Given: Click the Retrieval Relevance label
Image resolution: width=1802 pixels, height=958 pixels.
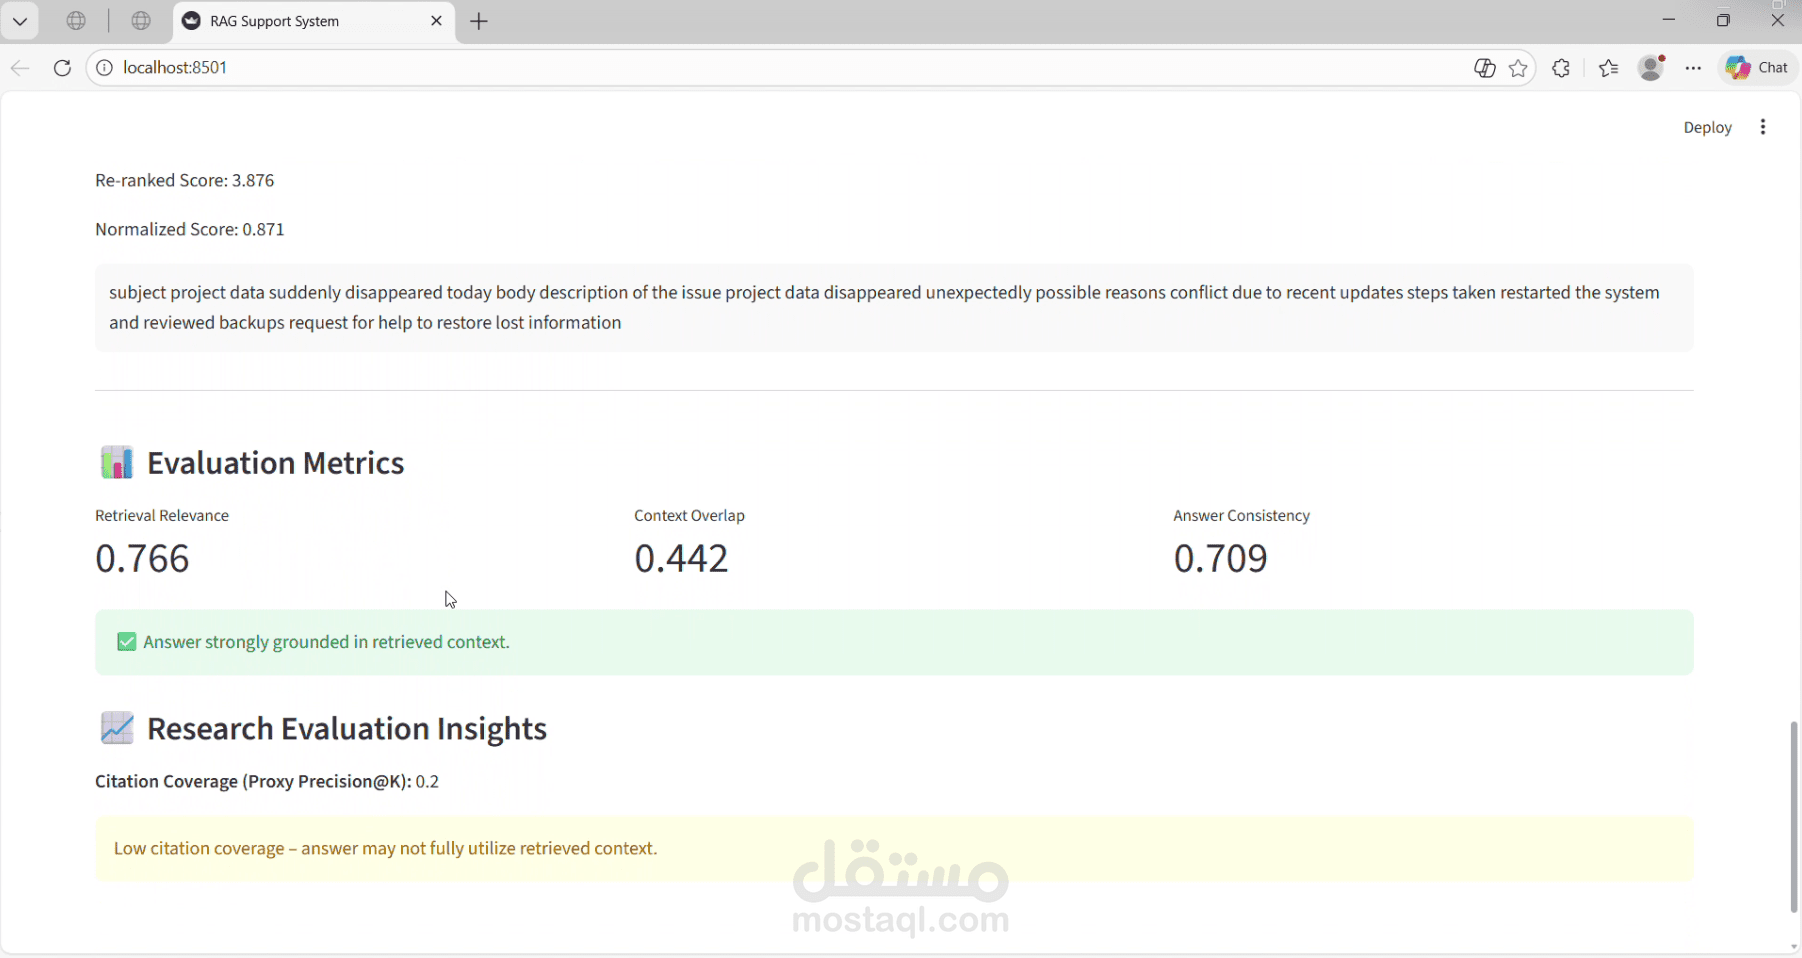Looking at the screenshot, I should pyautogui.click(x=162, y=516).
